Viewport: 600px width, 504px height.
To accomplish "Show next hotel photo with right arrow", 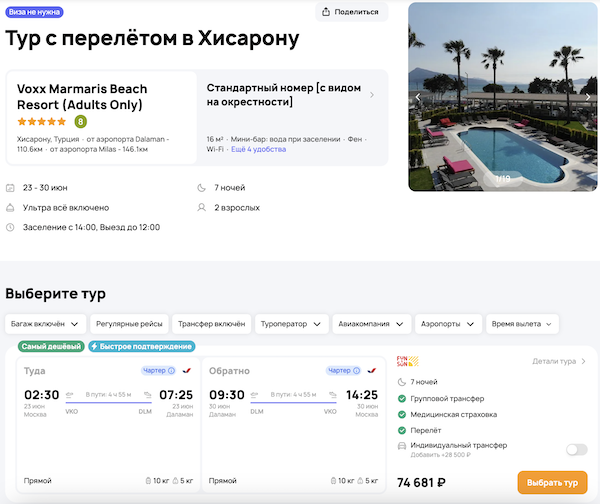I will pyautogui.click(x=588, y=97).
